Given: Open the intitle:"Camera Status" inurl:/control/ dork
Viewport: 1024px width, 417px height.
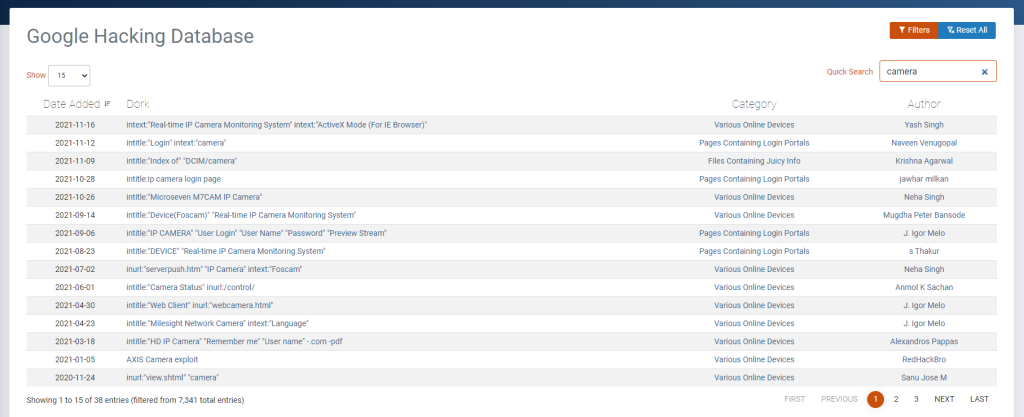Looking at the screenshot, I should [190, 287].
